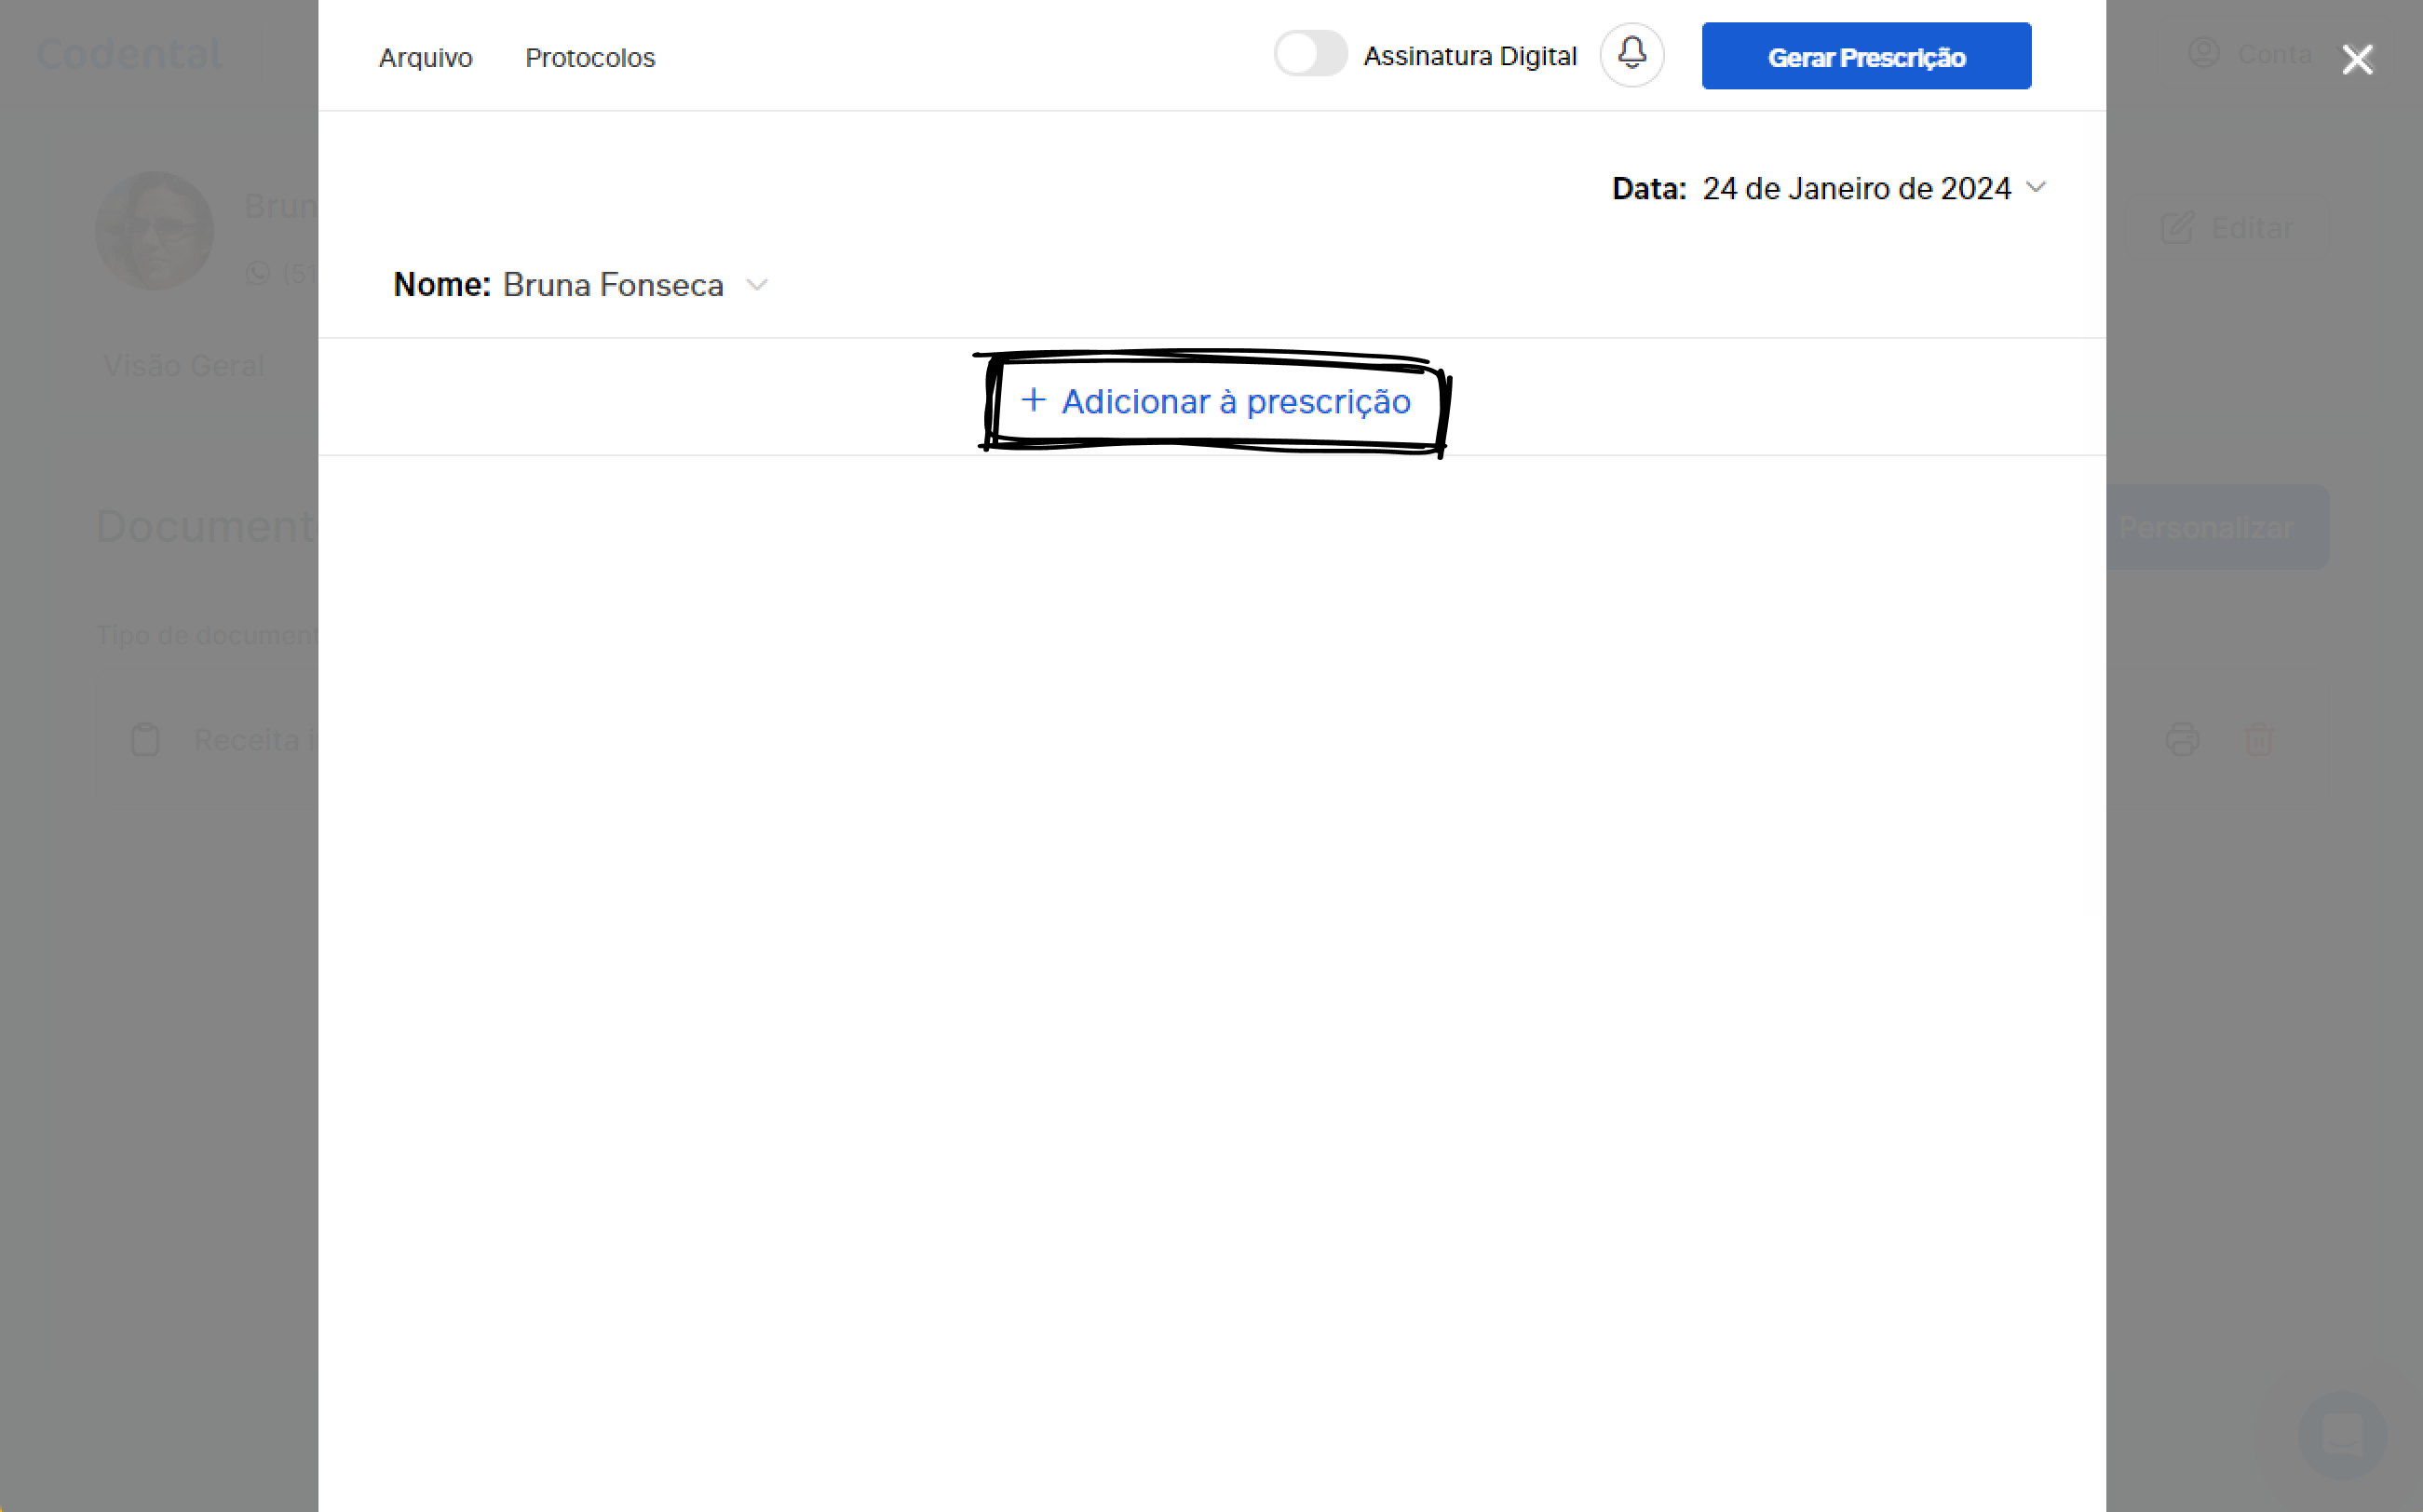Enable the Assinatura Digital toggle
Screen dimensions: 2423x1512
(x=1310, y=55)
